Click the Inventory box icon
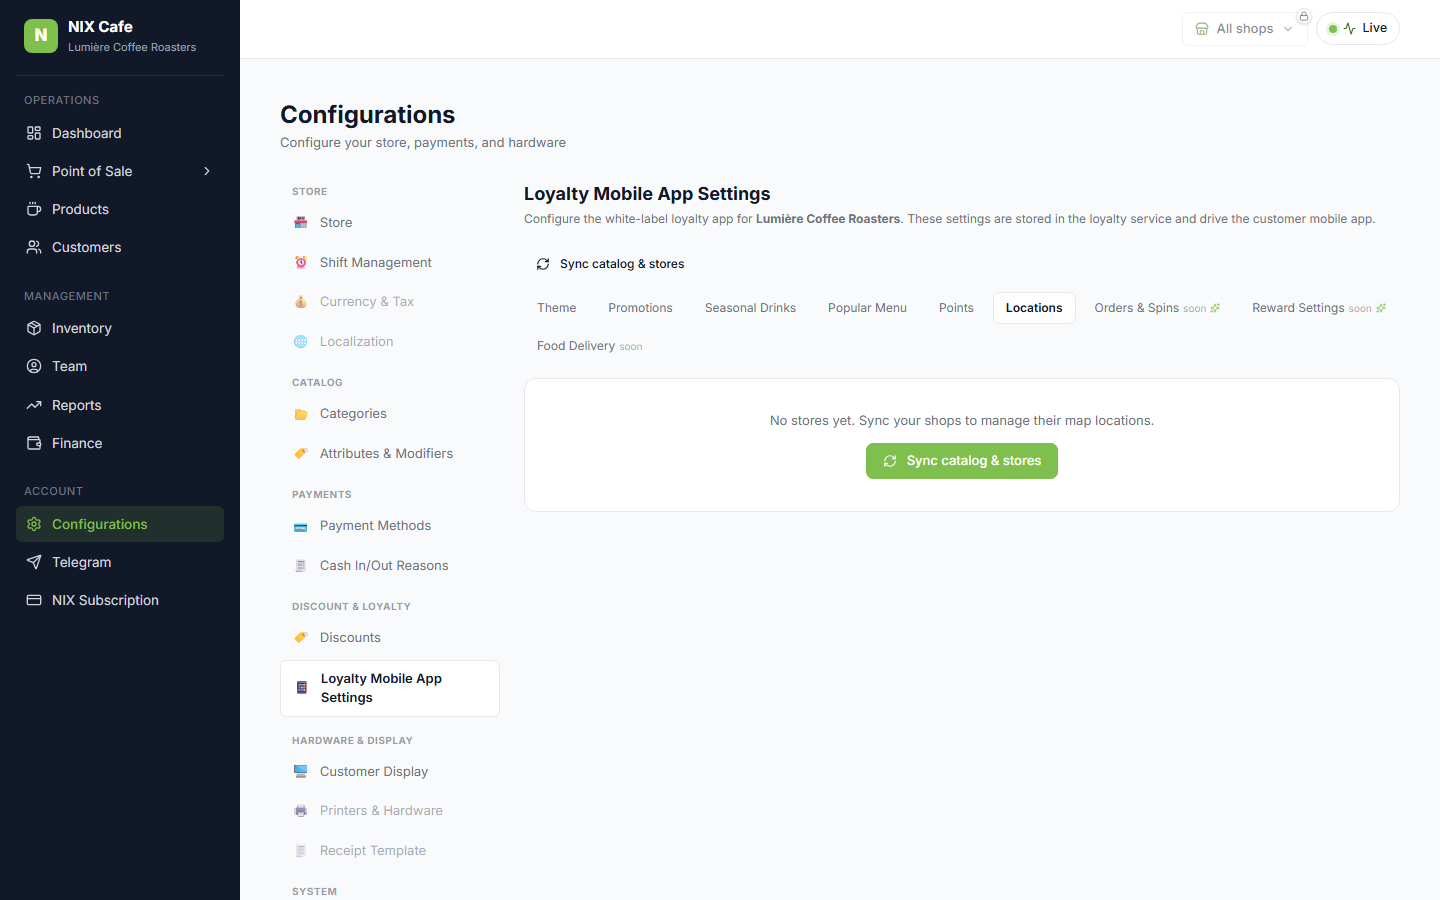Image resolution: width=1440 pixels, height=900 pixels. tap(34, 328)
